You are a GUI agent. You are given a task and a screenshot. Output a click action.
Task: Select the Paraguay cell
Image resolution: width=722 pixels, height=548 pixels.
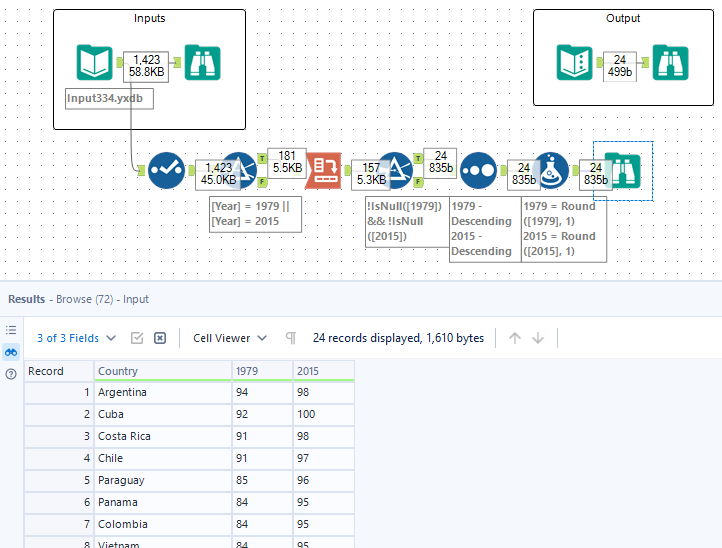pos(163,480)
